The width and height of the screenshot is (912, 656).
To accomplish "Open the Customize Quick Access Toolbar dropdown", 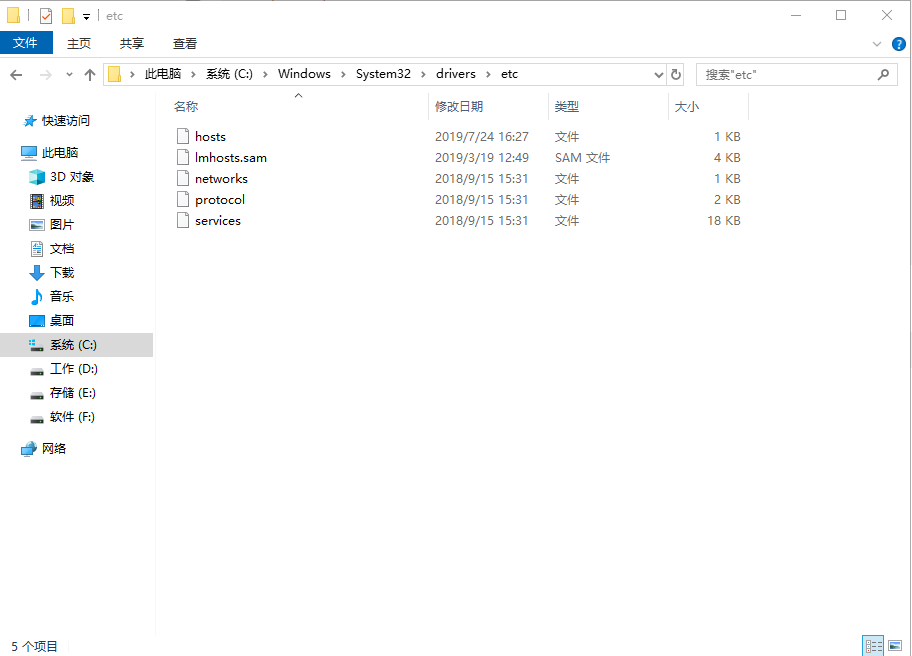I will [x=86, y=17].
